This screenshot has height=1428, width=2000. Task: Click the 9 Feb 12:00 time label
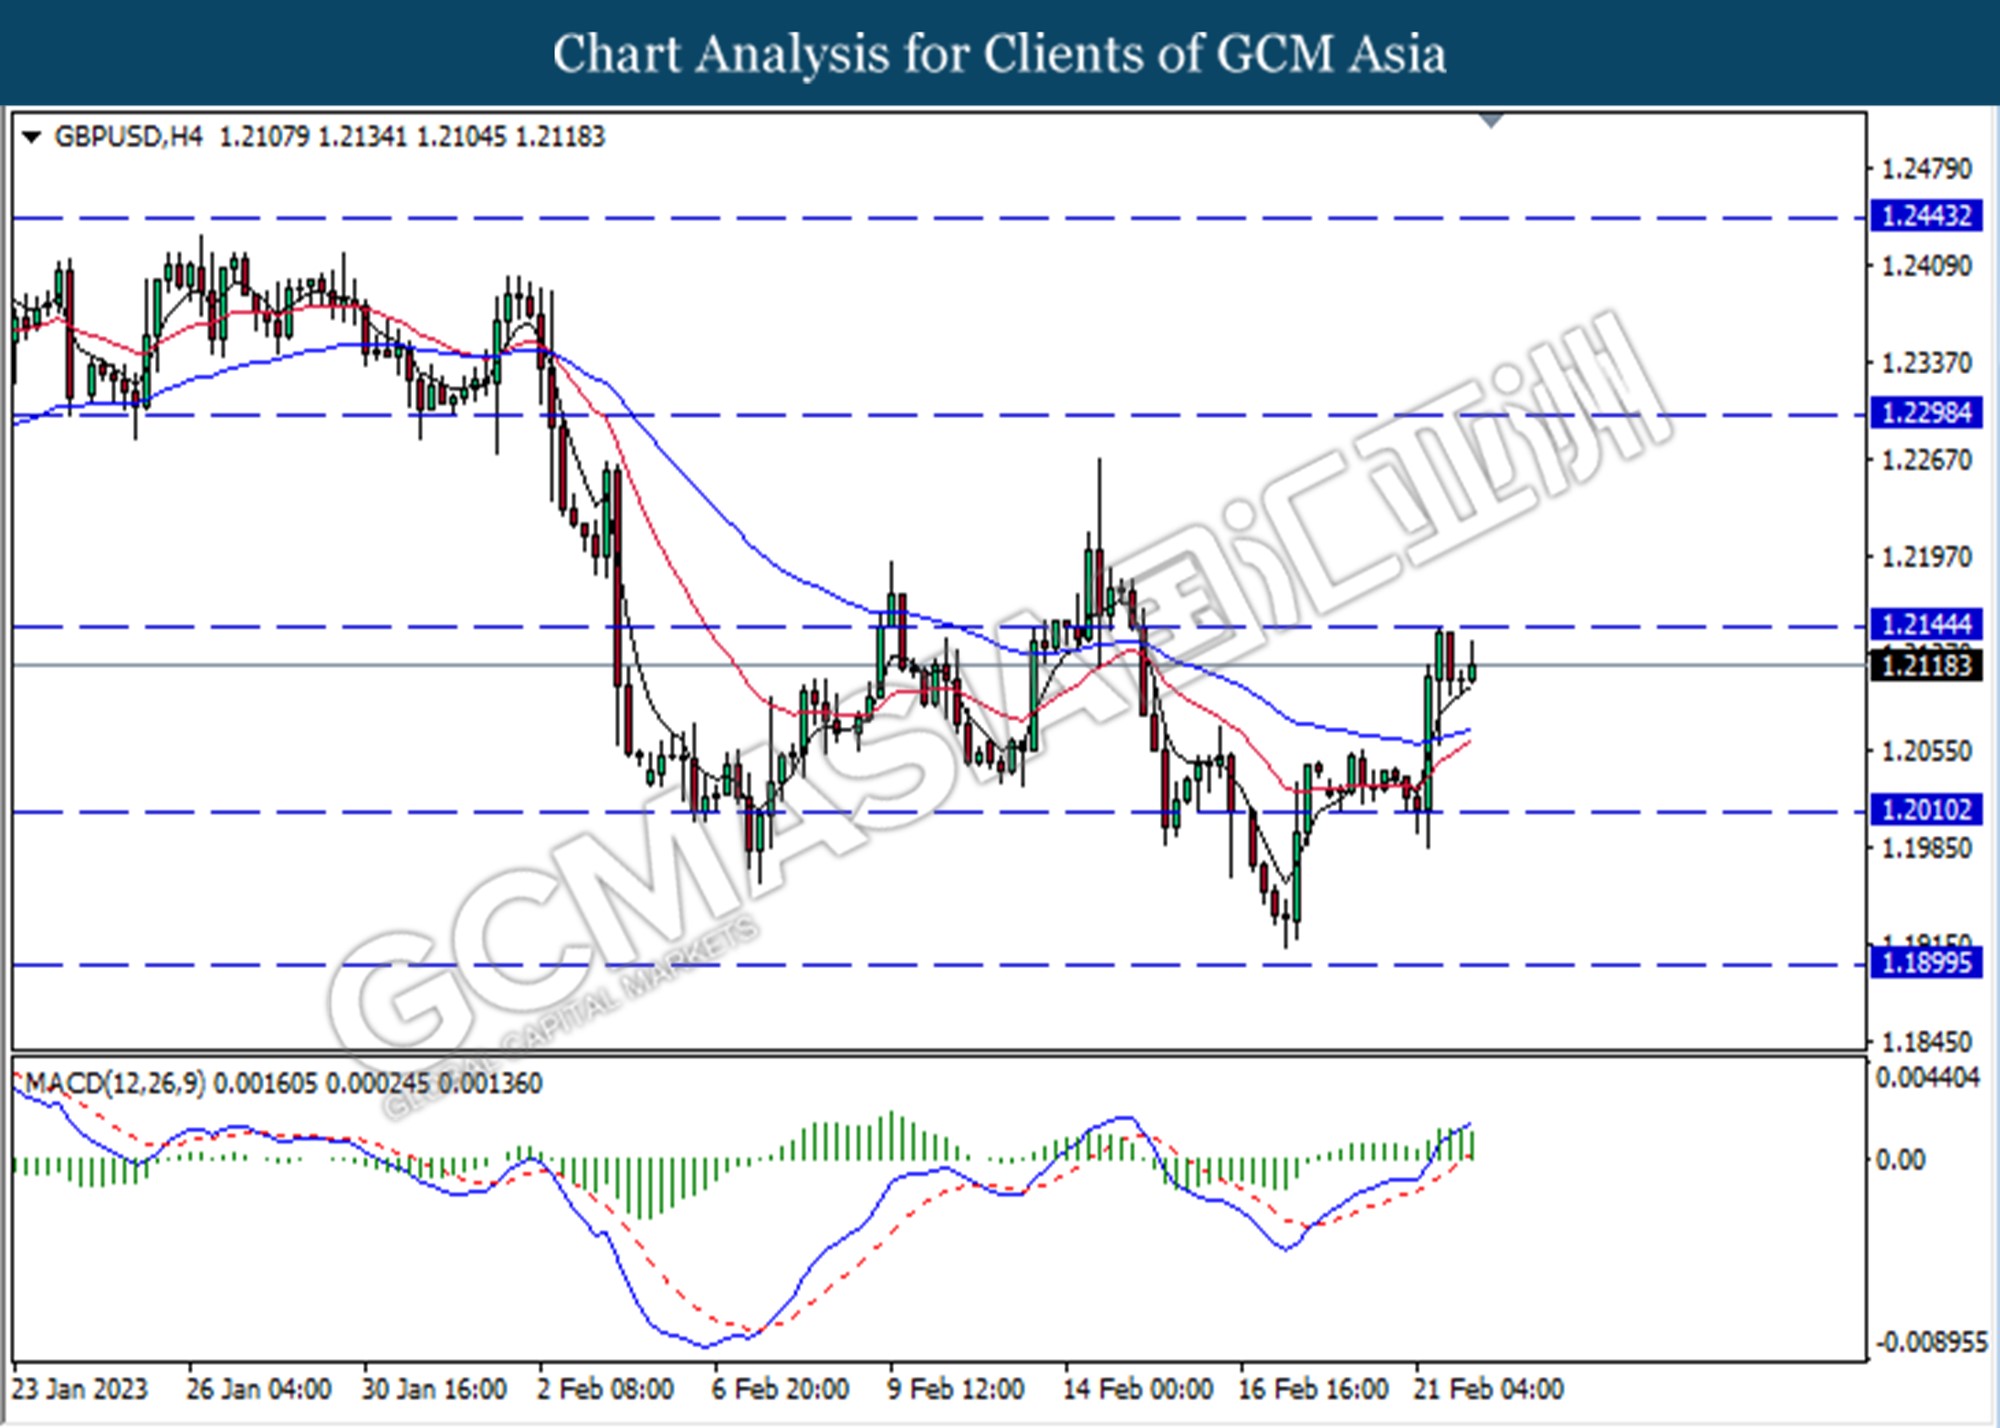(955, 1389)
